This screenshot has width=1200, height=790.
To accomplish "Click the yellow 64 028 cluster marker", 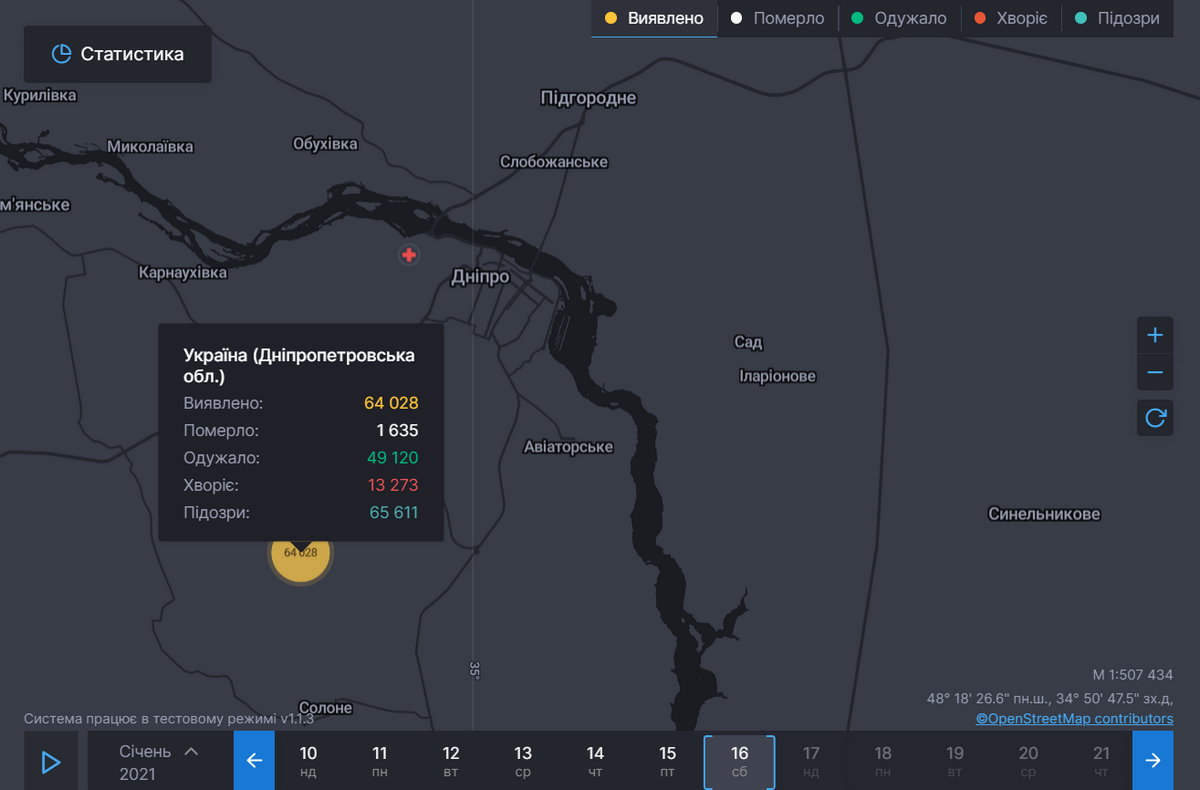I will point(300,553).
